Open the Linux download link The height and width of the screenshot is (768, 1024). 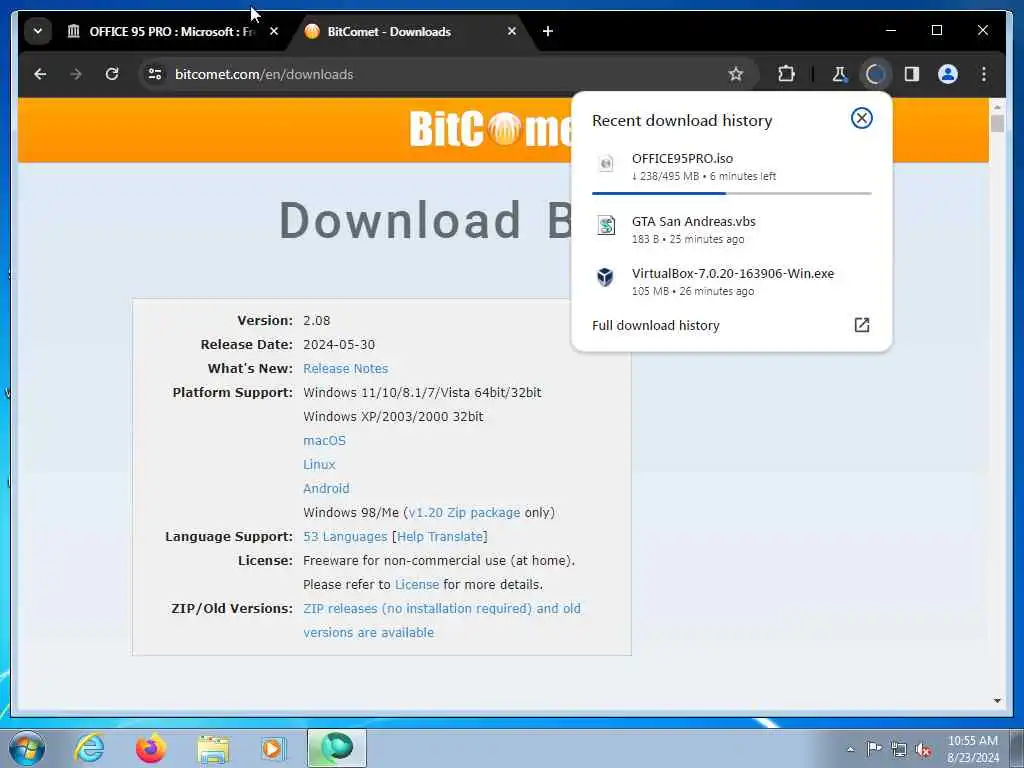pyautogui.click(x=319, y=464)
